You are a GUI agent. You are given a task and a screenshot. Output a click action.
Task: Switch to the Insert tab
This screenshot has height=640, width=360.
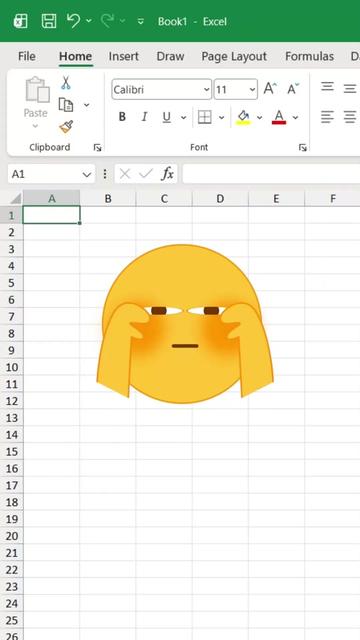[x=123, y=56]
